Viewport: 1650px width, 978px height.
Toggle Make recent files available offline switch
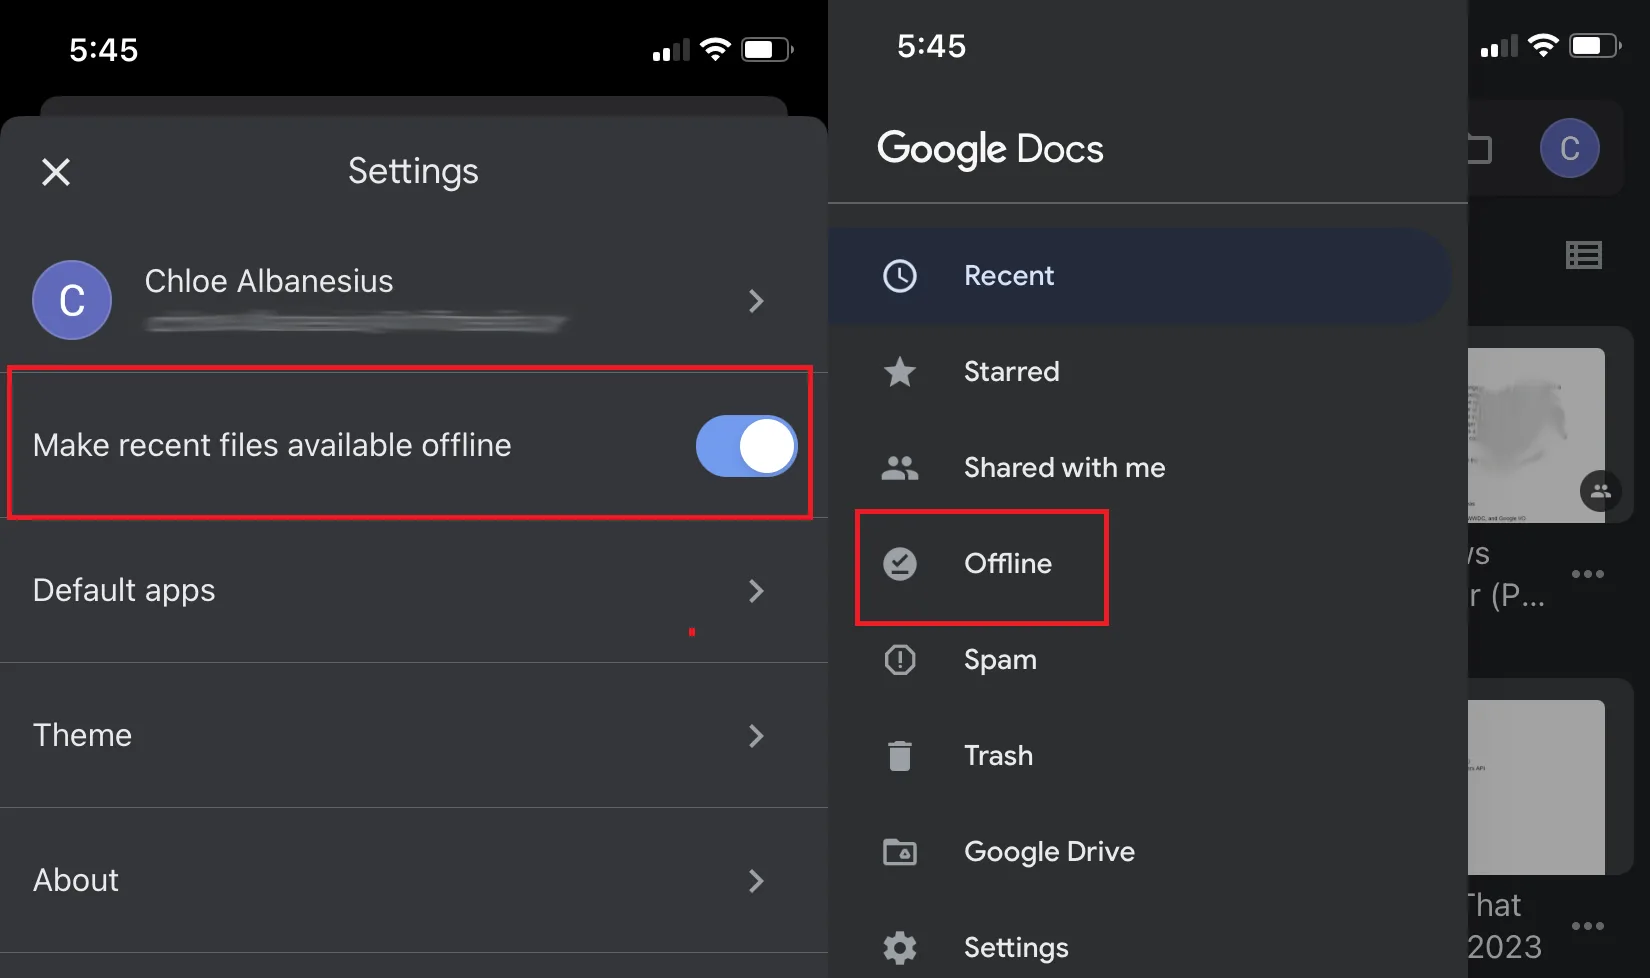(x=746, y=446)
